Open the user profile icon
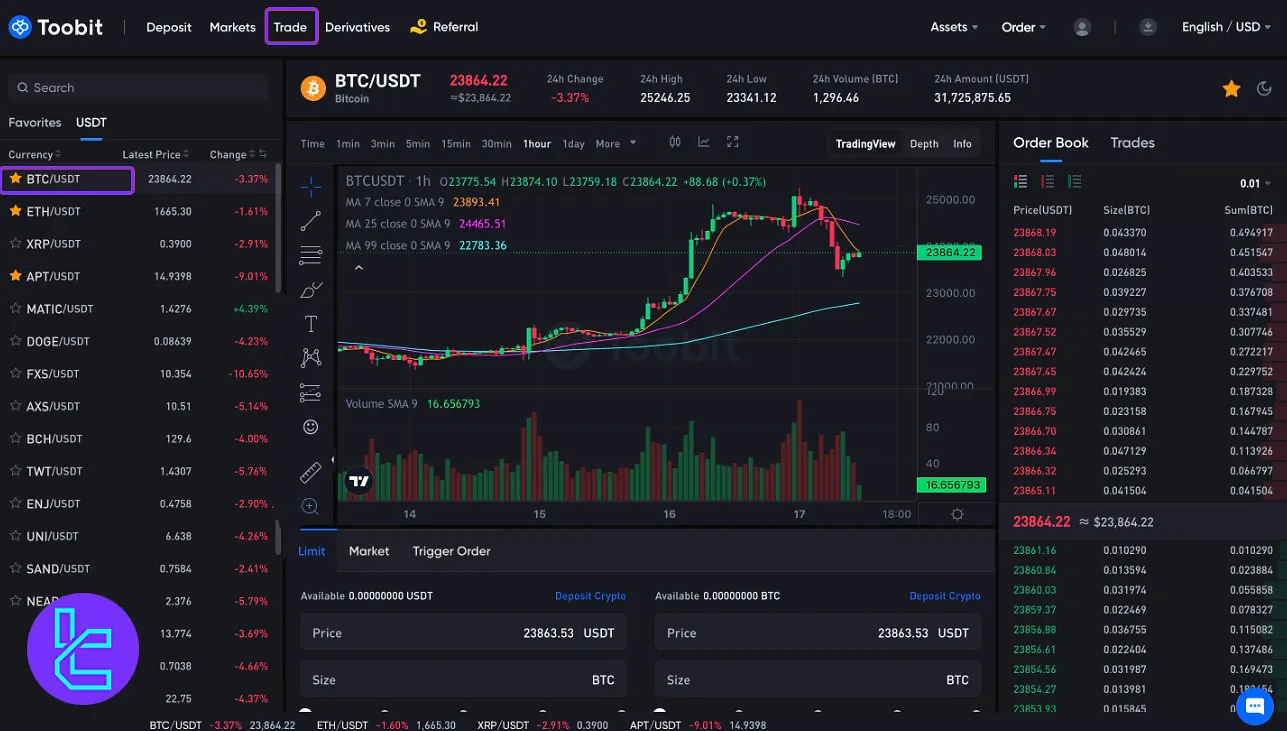This screenshot has height=731, width=1287. point(1082,27)
